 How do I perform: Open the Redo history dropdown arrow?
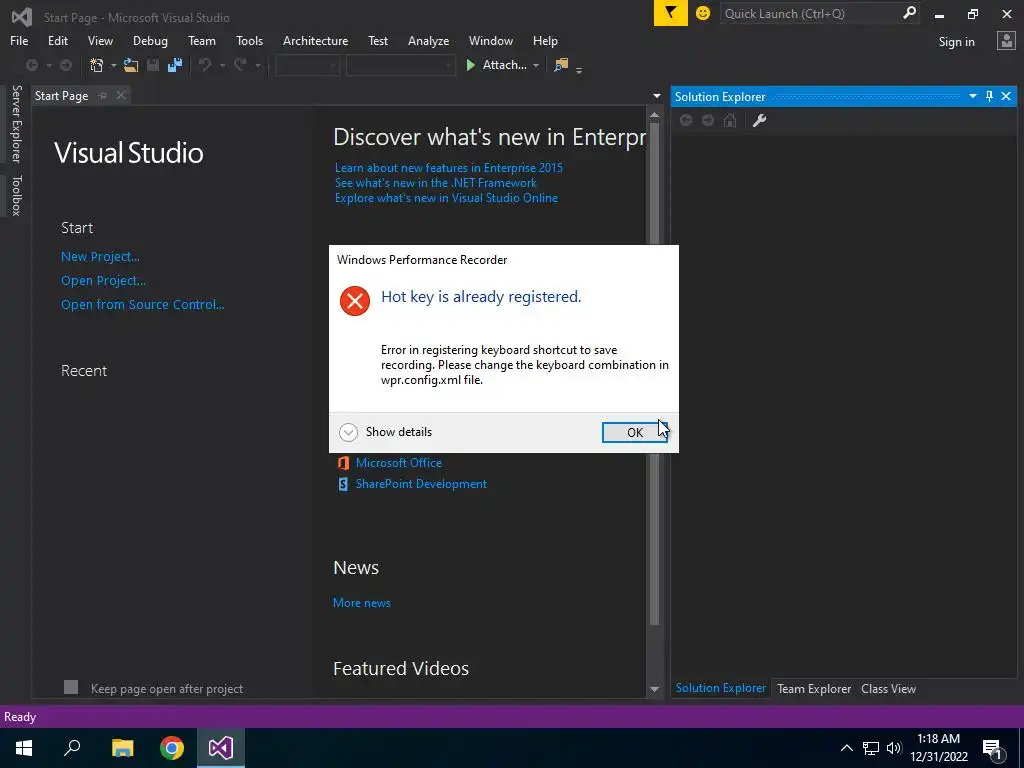click(258, 65)
